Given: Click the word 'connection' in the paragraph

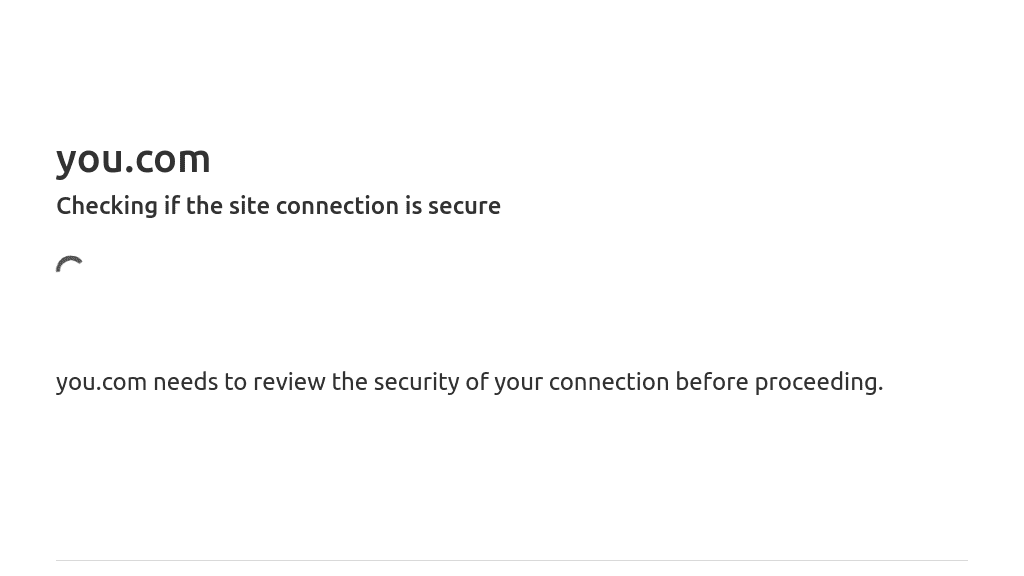Looking at the screenshot, I should pos(609,382).
